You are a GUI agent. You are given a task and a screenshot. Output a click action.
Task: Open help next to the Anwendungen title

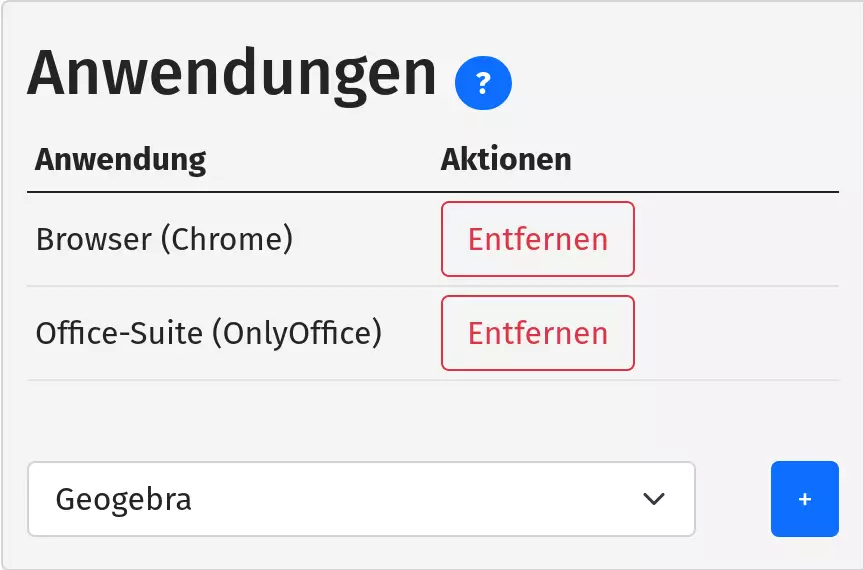(x=483, y=83)
